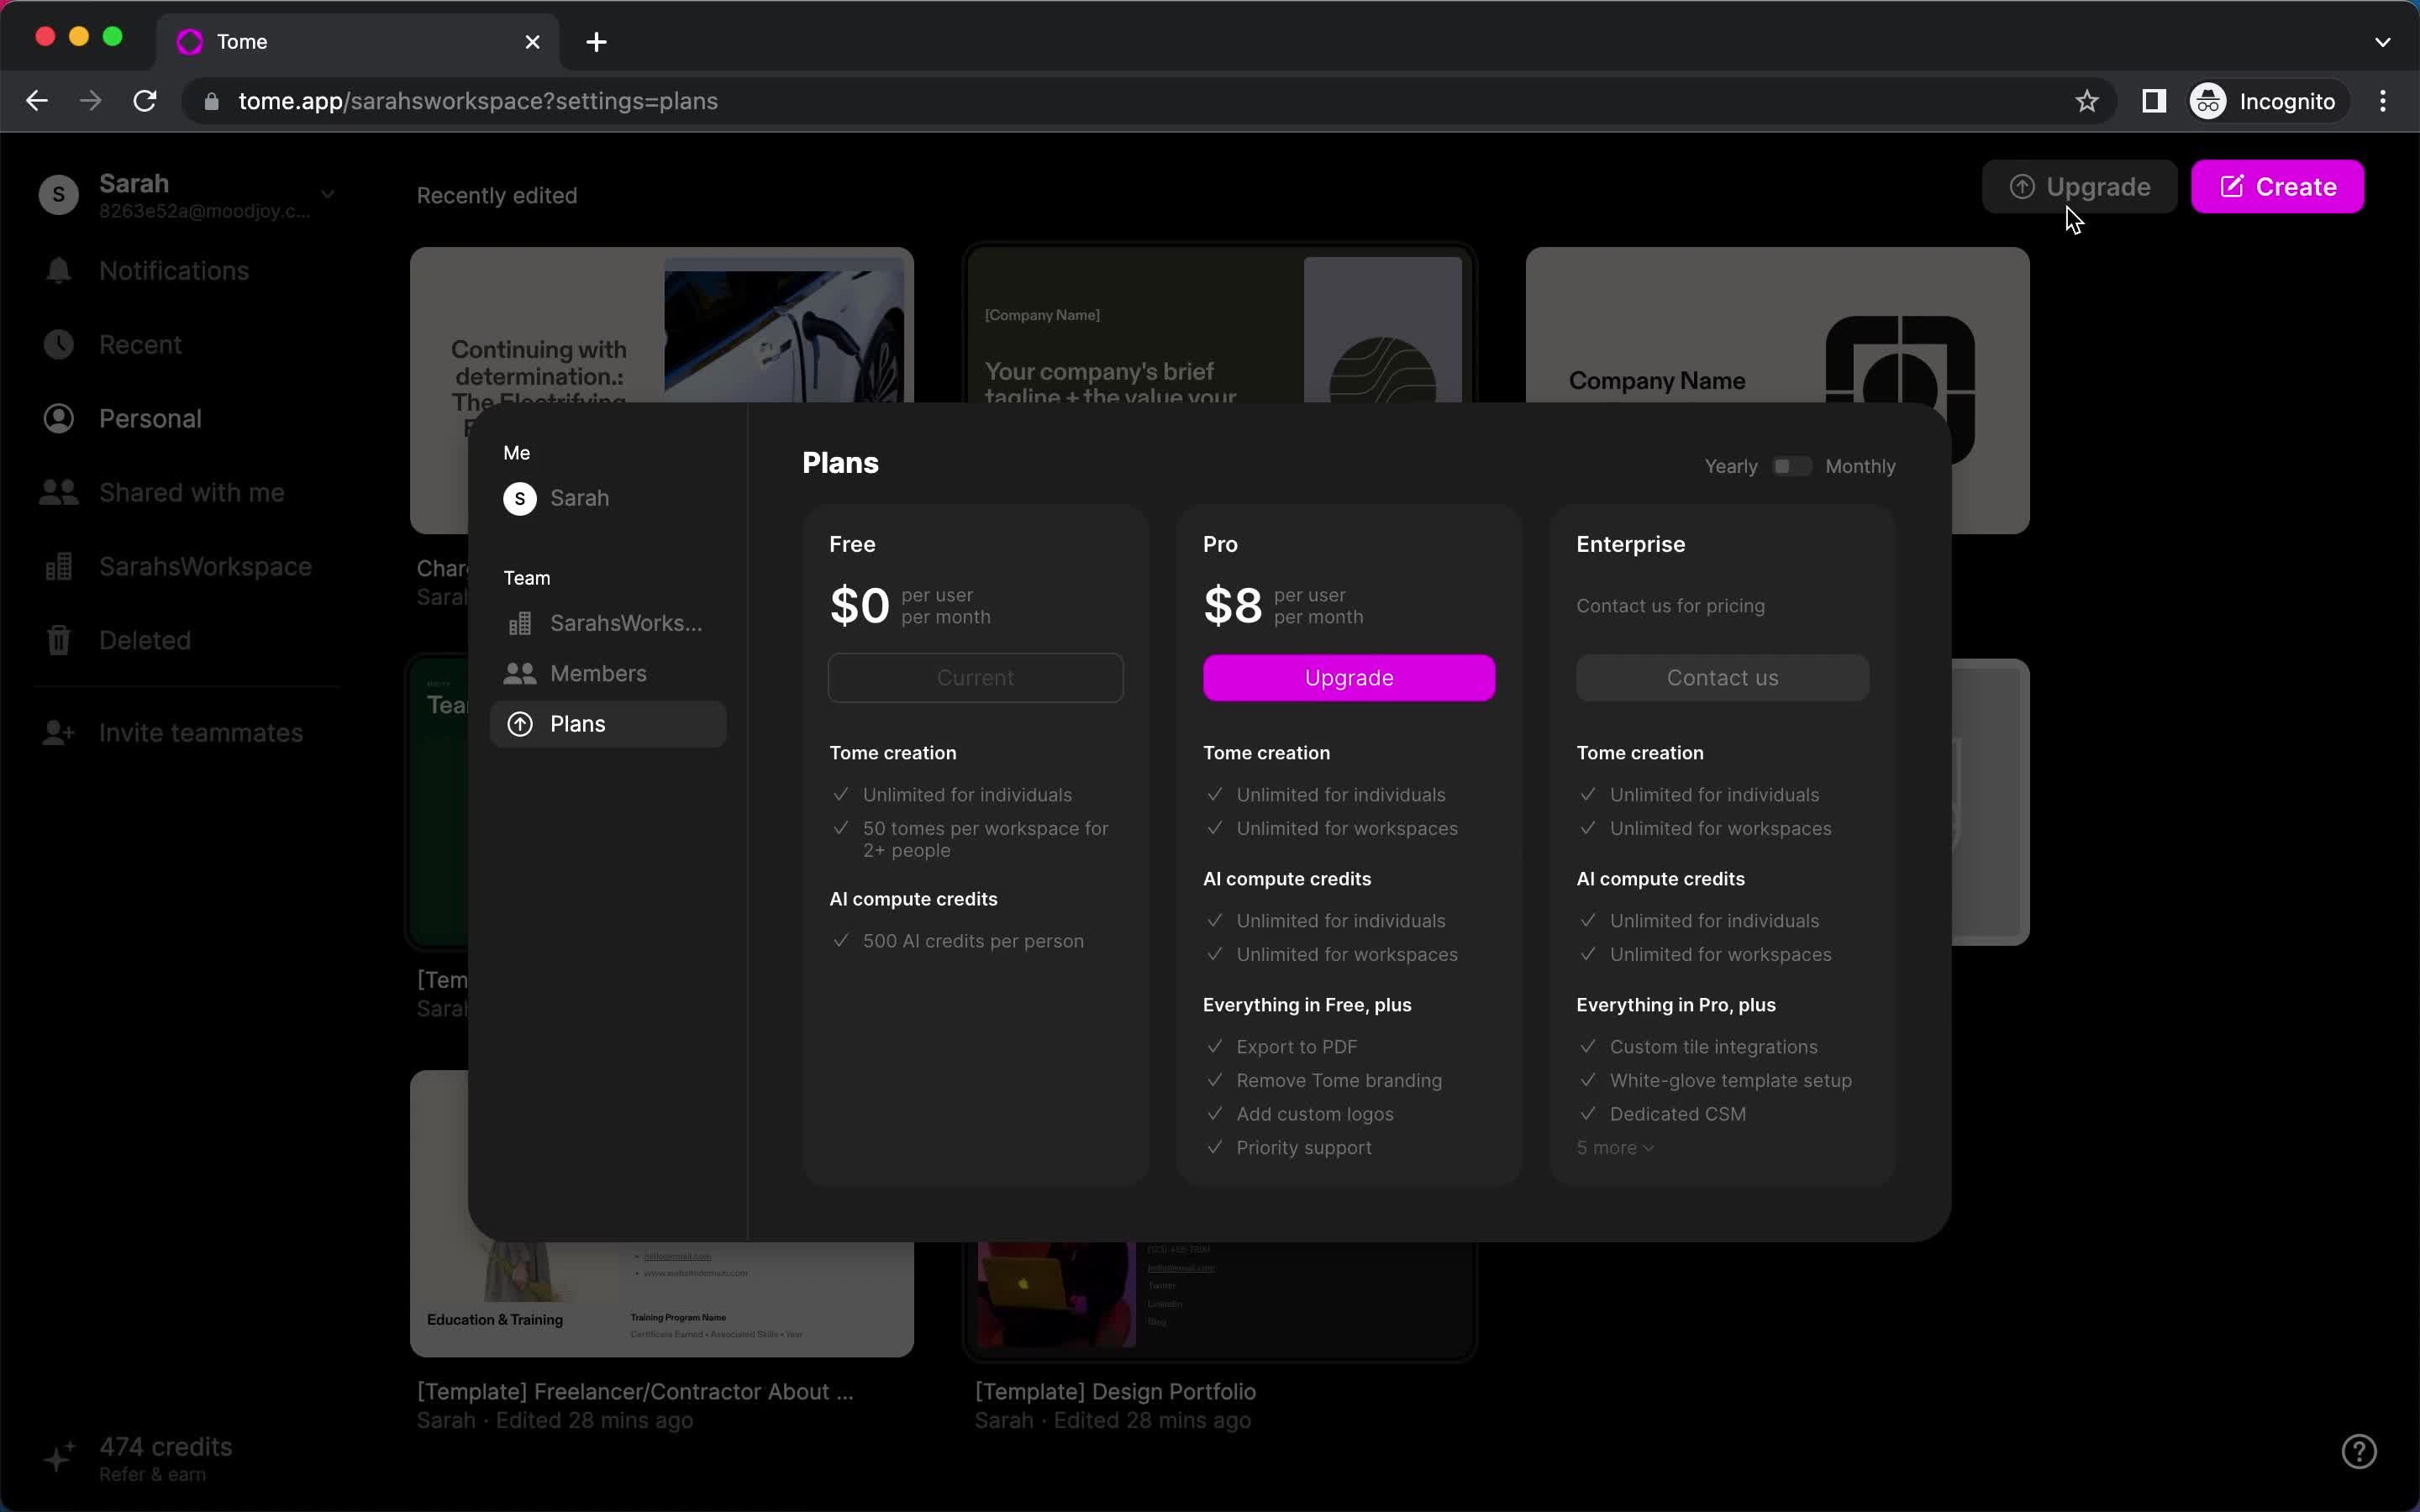Open the Your company's brief tagline tome
2420x1512 pixels.
point(1219,326)
